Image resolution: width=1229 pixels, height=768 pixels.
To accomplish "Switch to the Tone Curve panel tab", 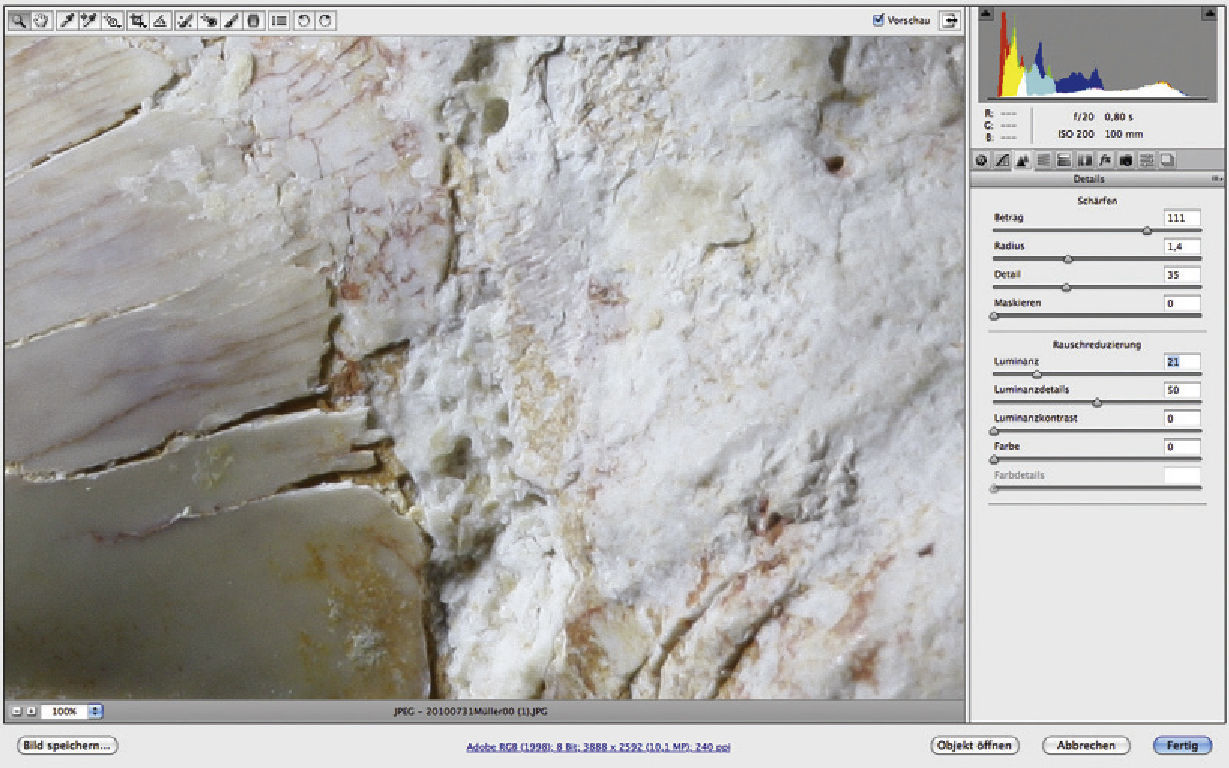I will pos(1002,160).
